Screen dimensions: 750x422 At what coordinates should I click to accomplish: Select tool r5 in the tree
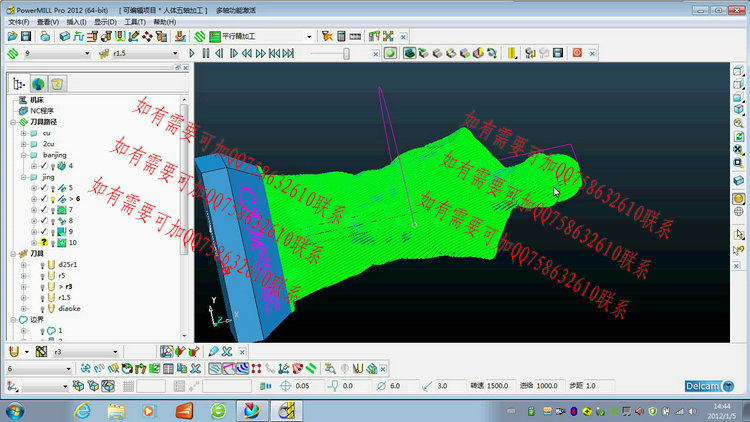coord(62,276)
